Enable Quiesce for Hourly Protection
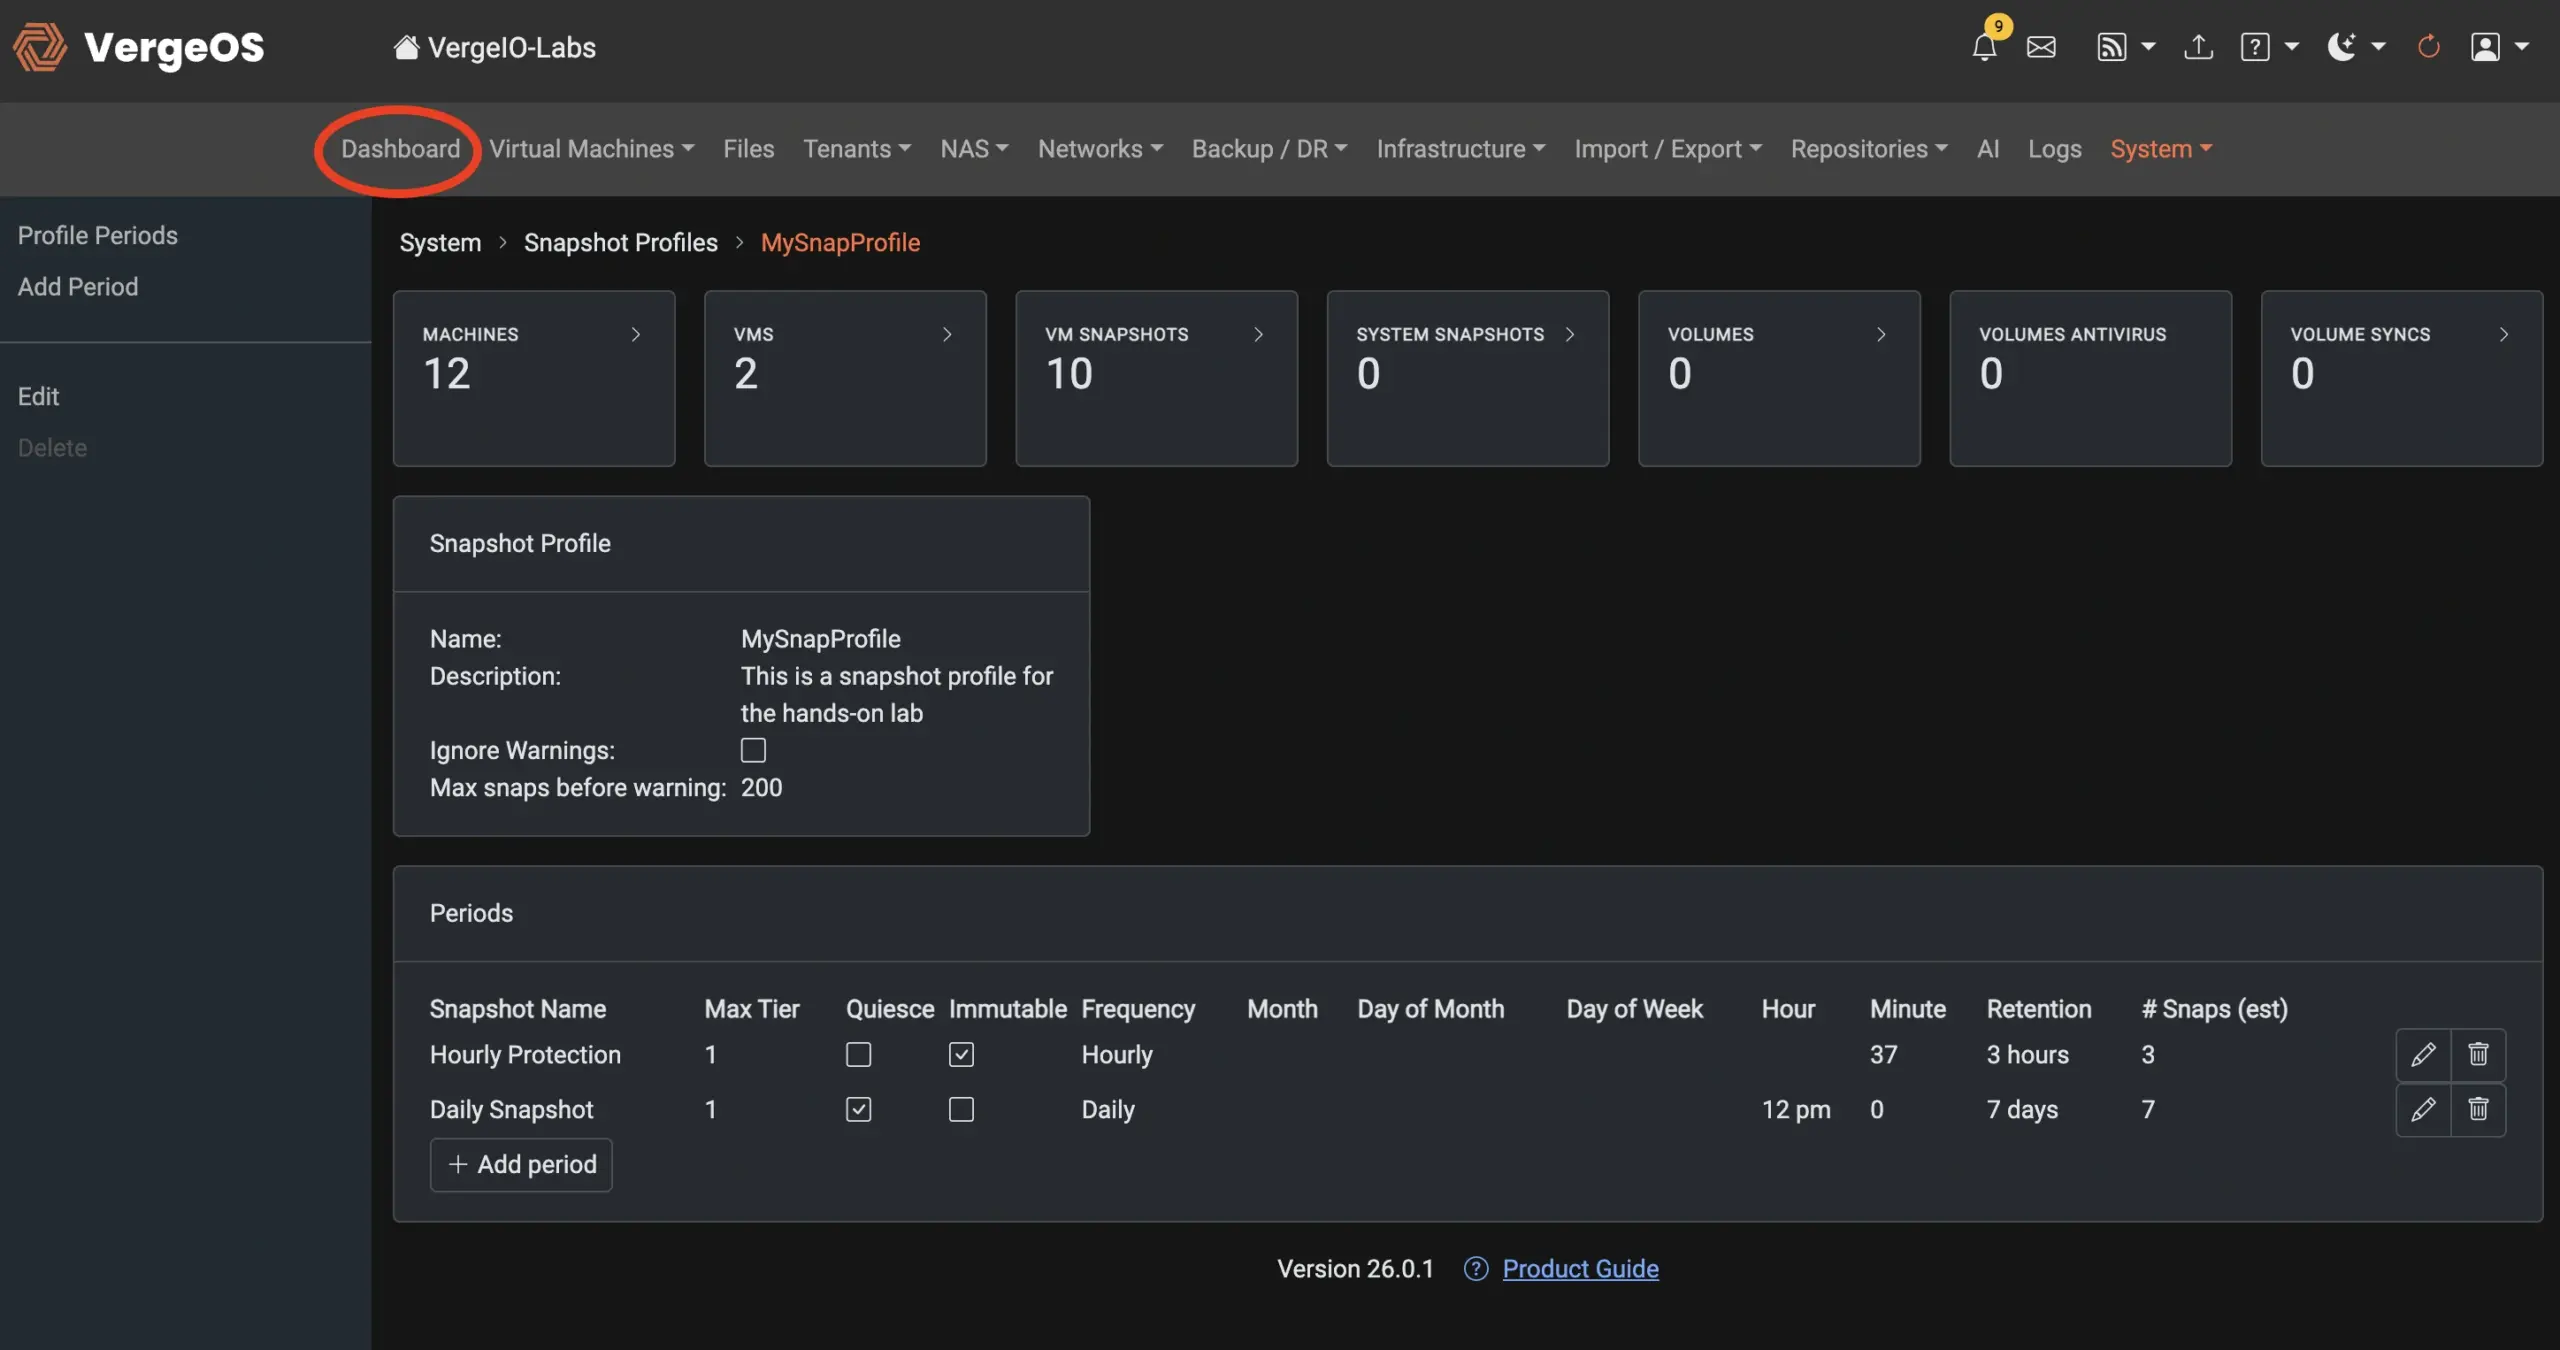Screen dimensions: 2560x1350 tap(859, 1054)
